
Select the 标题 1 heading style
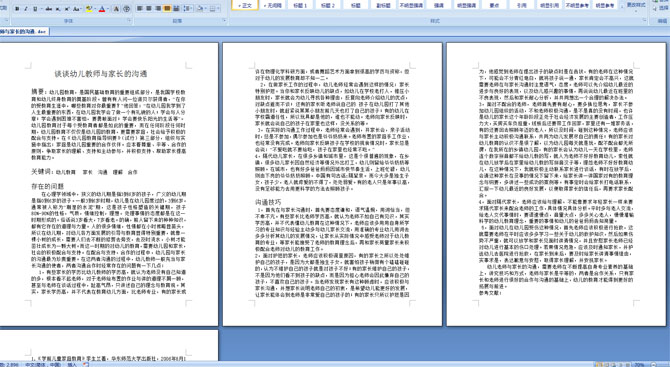pos(300,5)
